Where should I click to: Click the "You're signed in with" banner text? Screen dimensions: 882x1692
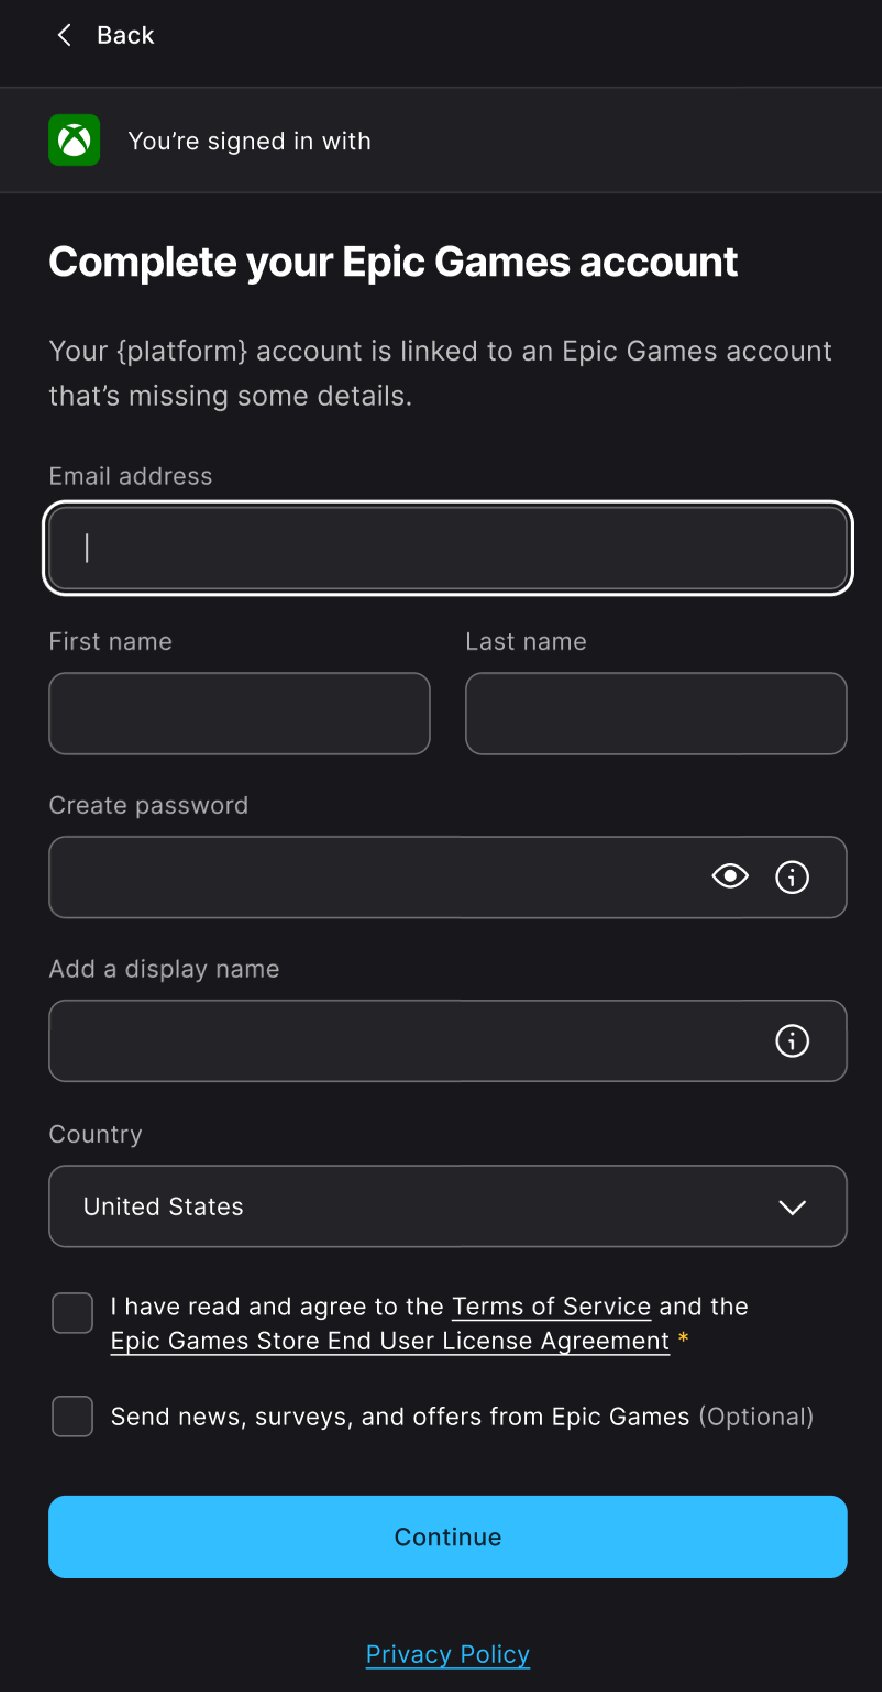click(250, 141)
